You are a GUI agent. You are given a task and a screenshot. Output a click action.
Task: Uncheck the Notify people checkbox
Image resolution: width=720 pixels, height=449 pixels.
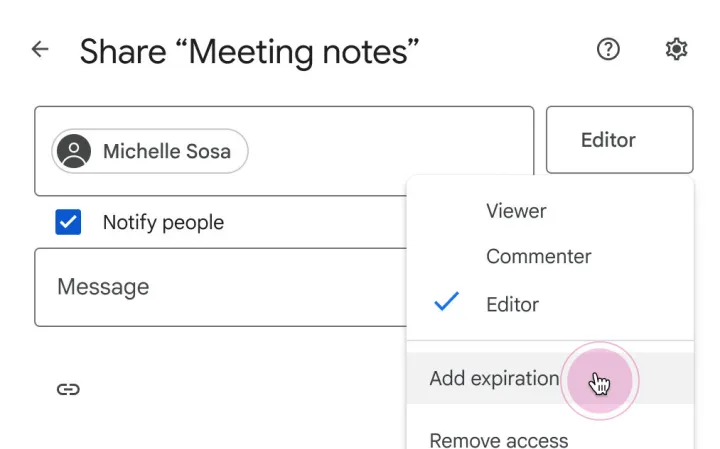(68, 222)
